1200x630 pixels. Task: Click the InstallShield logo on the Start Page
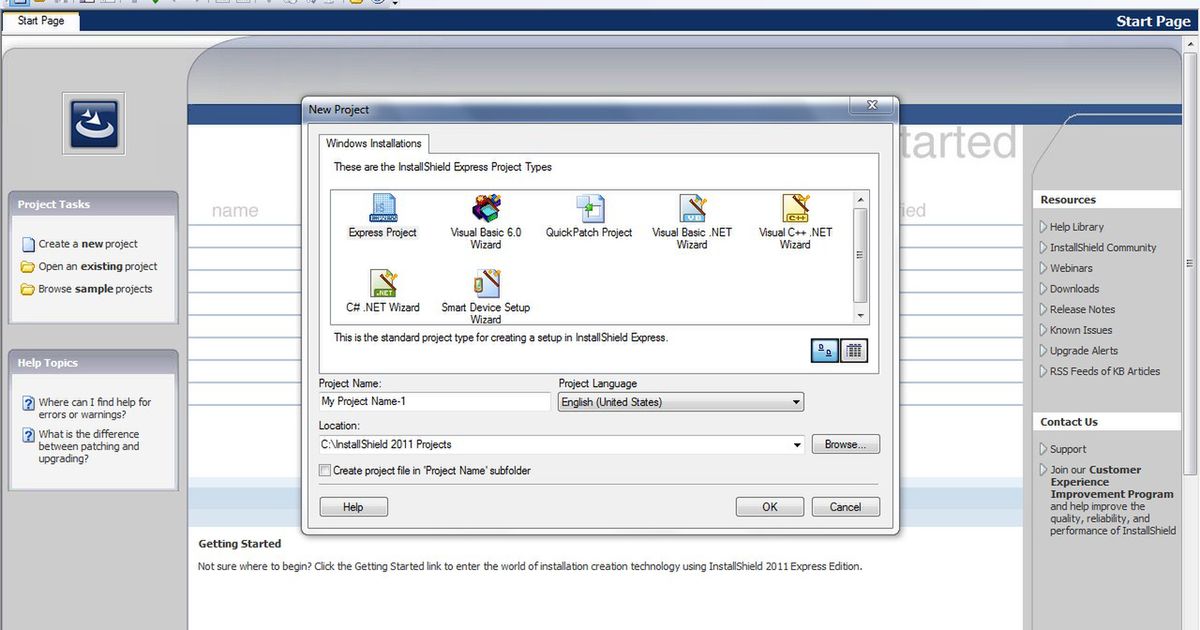point(93,123)
